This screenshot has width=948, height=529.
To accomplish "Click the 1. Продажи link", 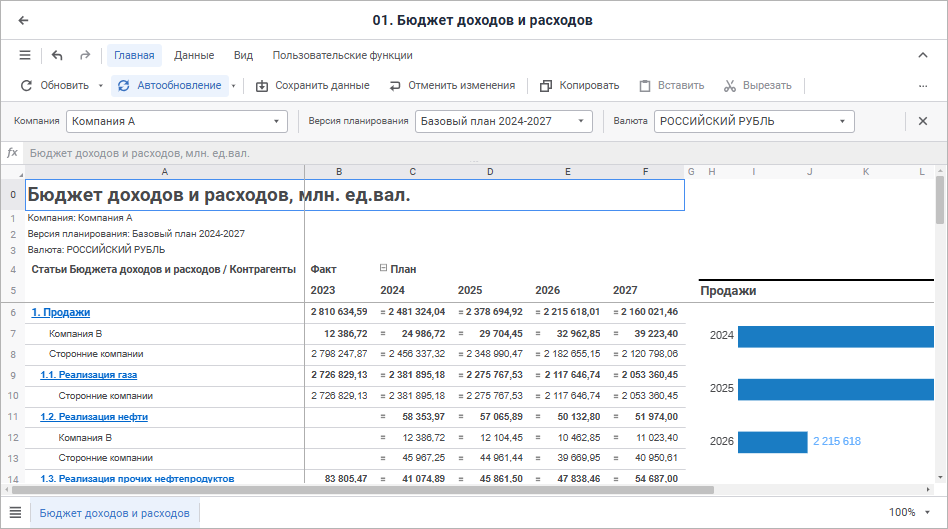I will click(x=61, y=312).
